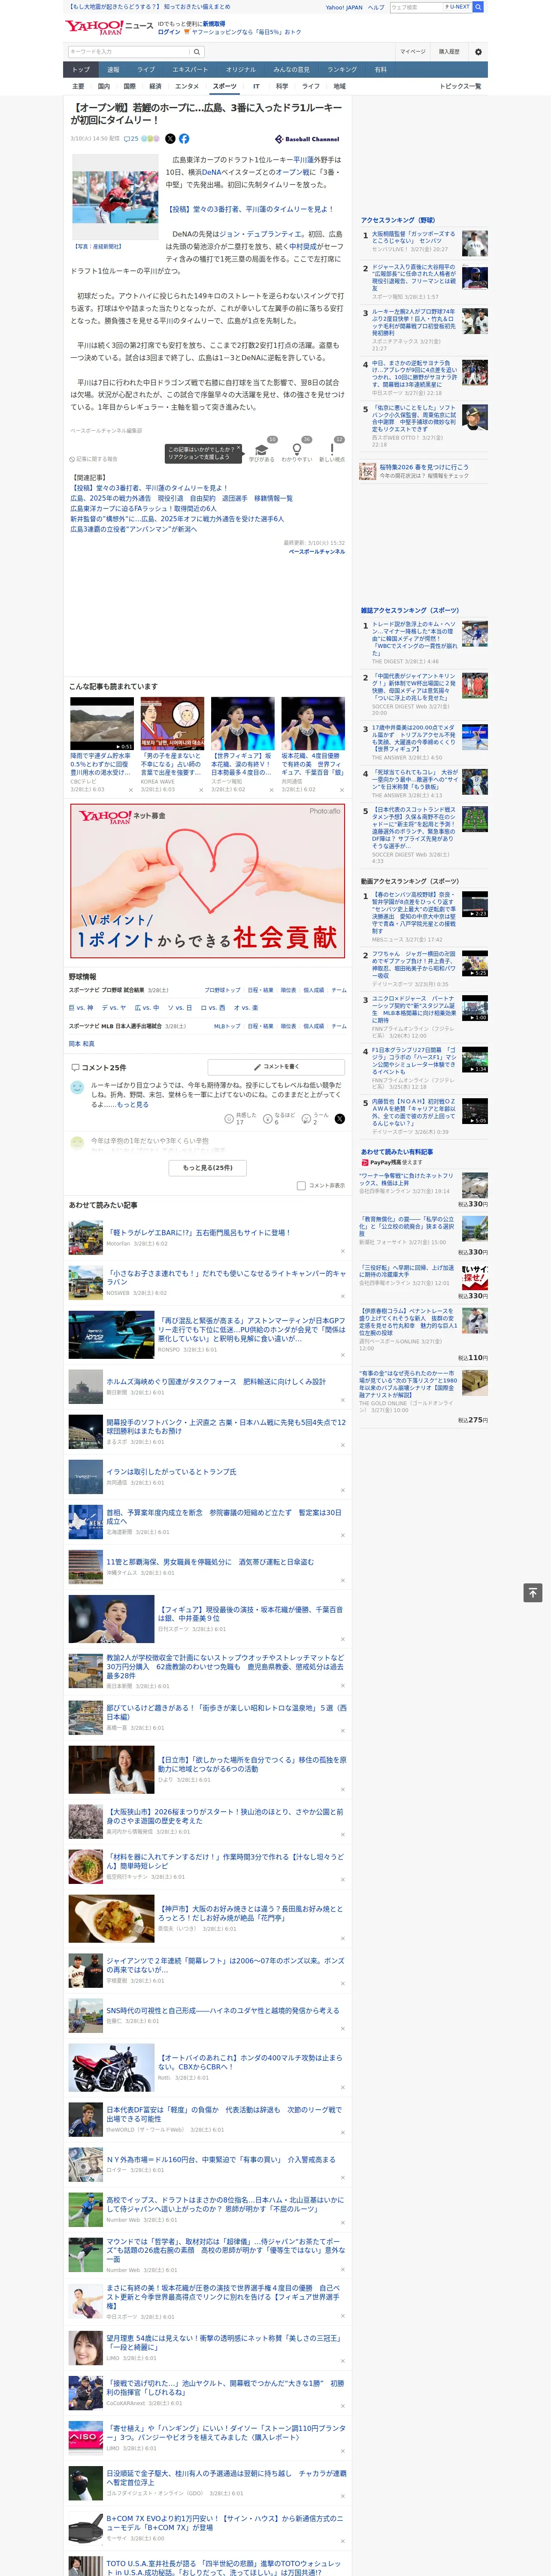The width and height of the screenshot is (551, 2576).
Task: Open the U-NEXT dropdown by web search
Action: point(458,7)
